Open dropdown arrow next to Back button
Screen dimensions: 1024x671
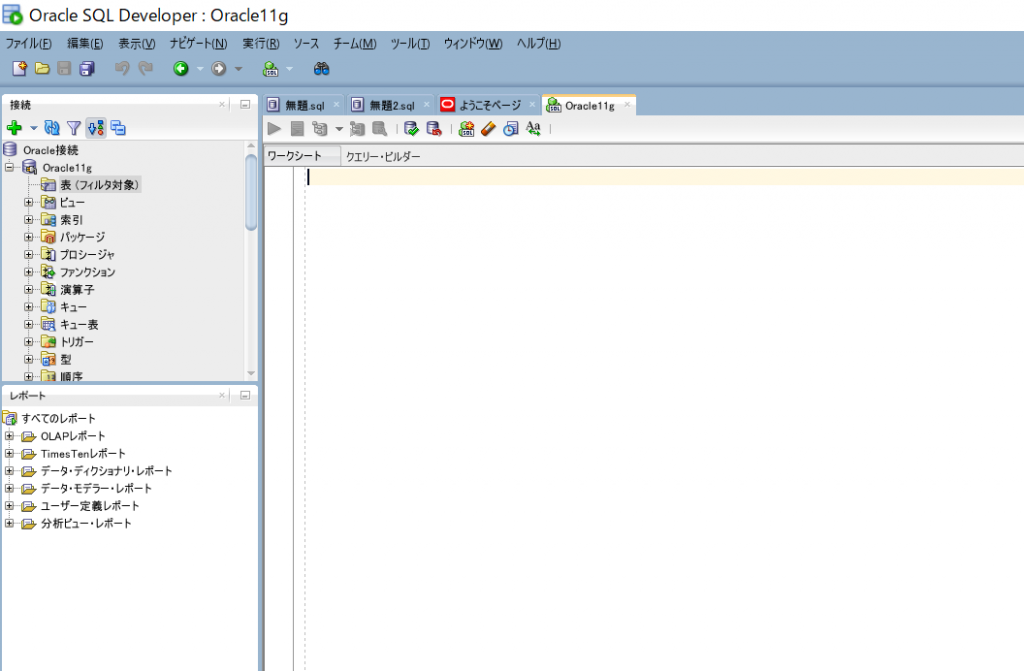click(x=200, y=69)
